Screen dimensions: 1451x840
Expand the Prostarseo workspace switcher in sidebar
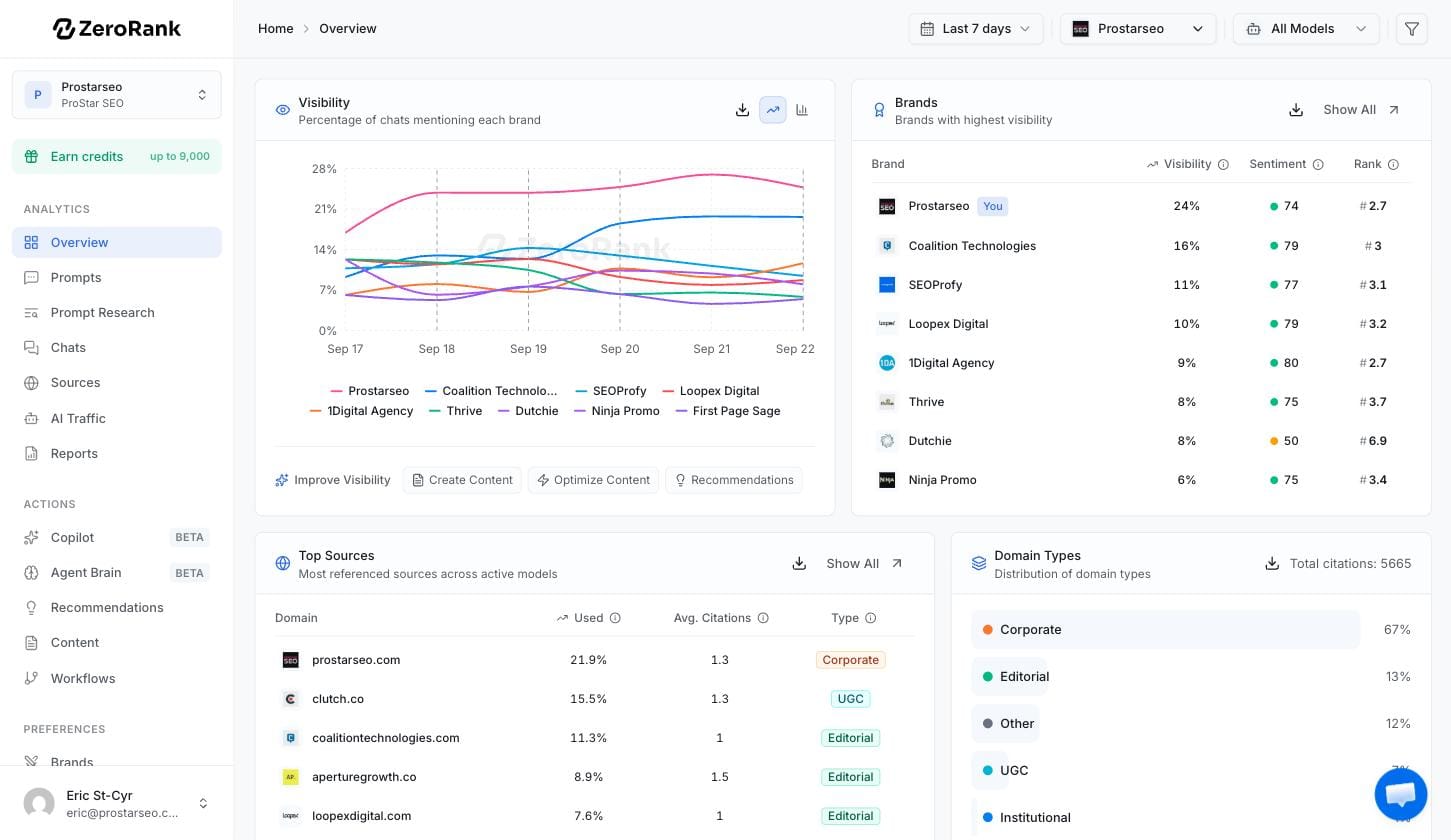coord(117,95)
